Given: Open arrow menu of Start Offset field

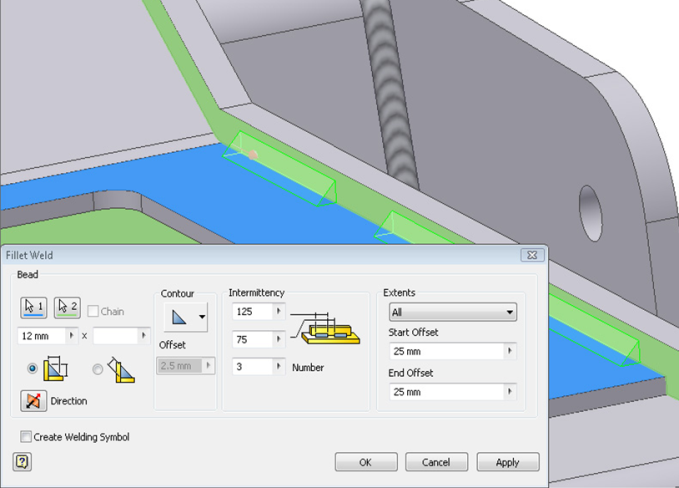Looking at the screenshot, I should [510, 351].
